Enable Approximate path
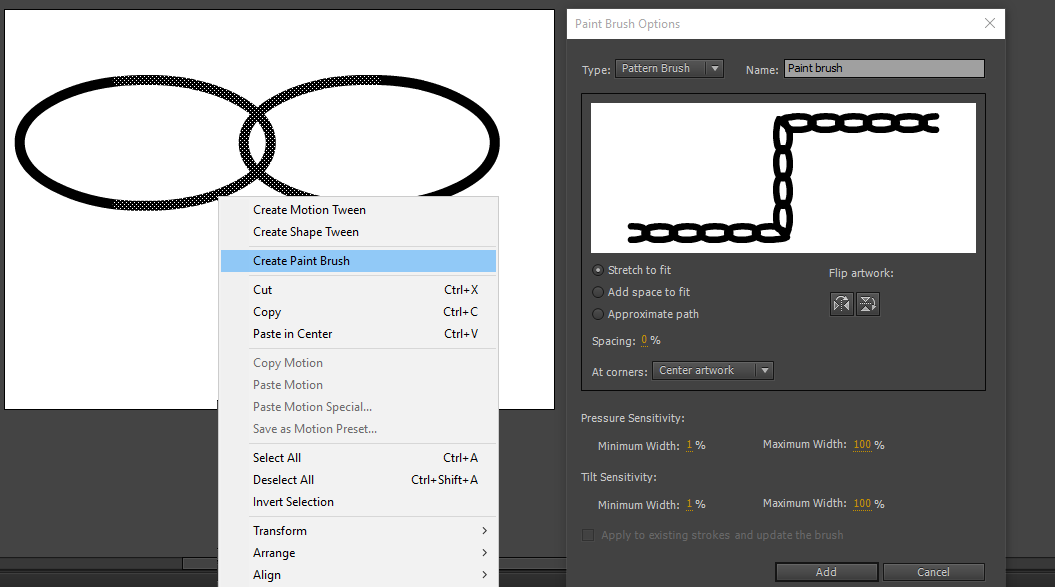1055x587 pixels. click(x=597, y=312)
